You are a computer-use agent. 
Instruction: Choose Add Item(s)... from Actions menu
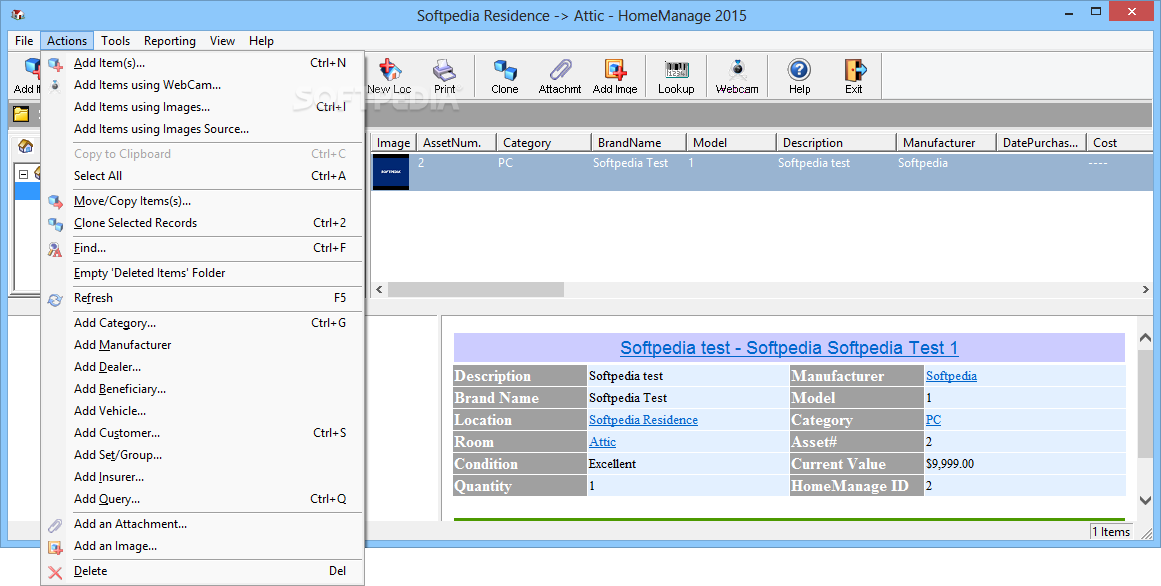203,63
